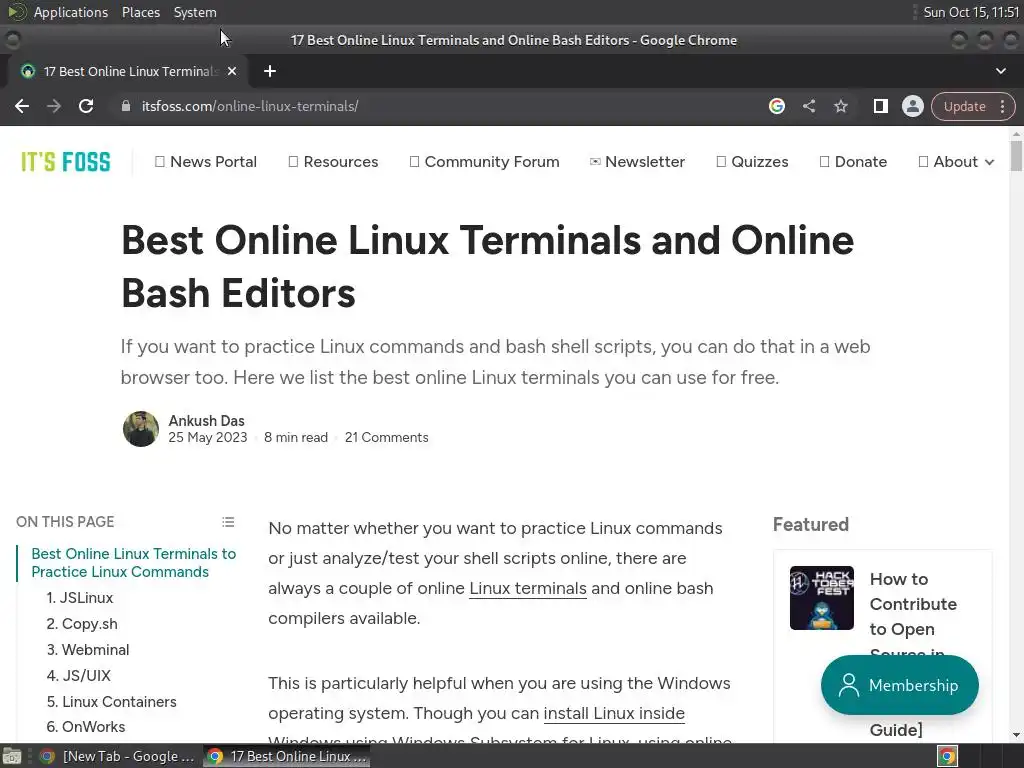Share this page icon

click(x=808, y=106)
